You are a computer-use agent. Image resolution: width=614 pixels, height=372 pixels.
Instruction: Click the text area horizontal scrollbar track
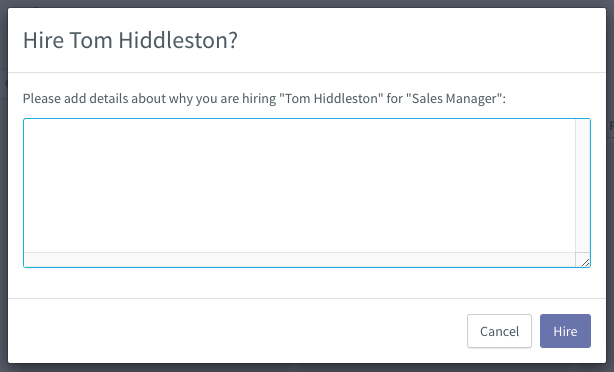(x=300, y=260)
